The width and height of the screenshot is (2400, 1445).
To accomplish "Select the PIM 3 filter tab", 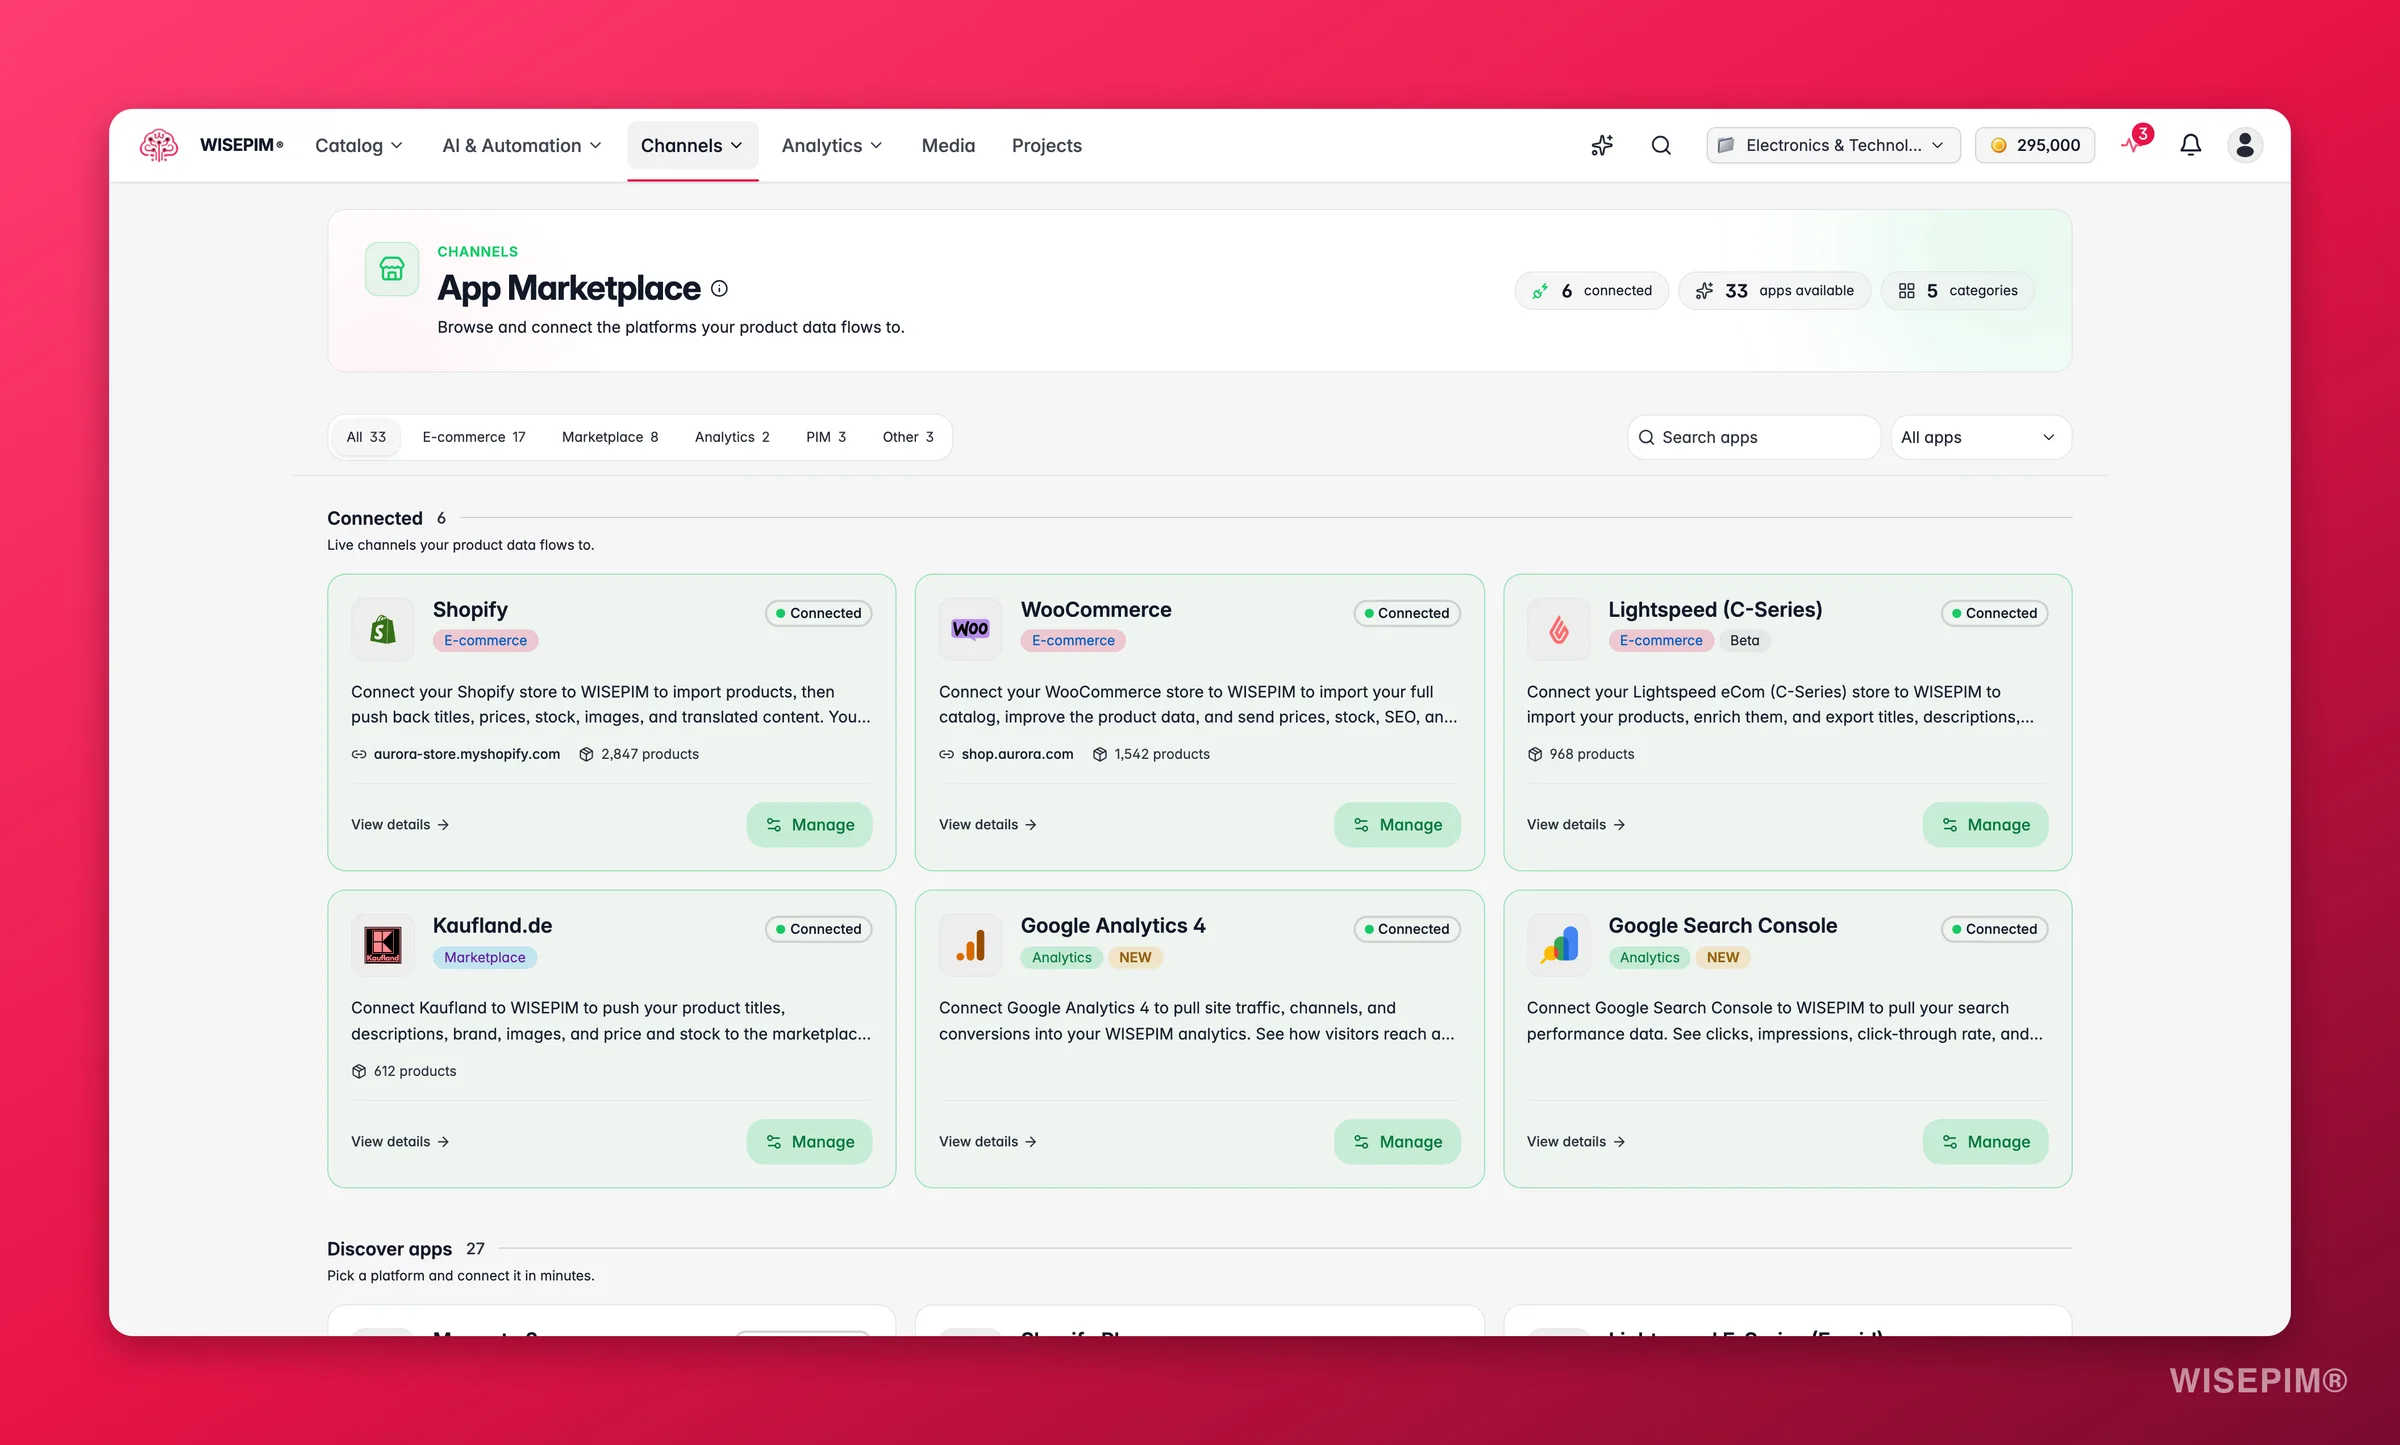I will pyautogui.click(x=826, y=437).
